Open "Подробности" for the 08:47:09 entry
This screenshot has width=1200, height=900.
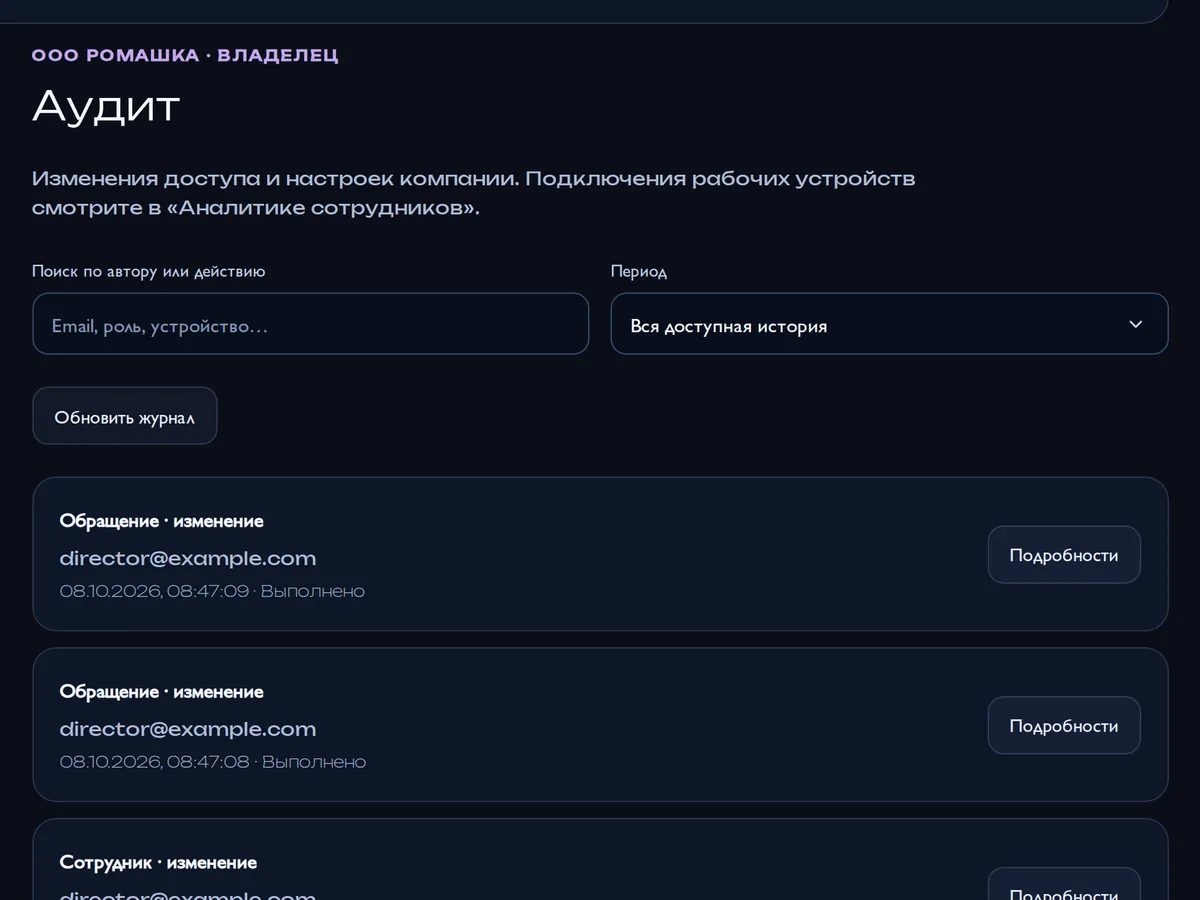click(x=1064, y=555)
